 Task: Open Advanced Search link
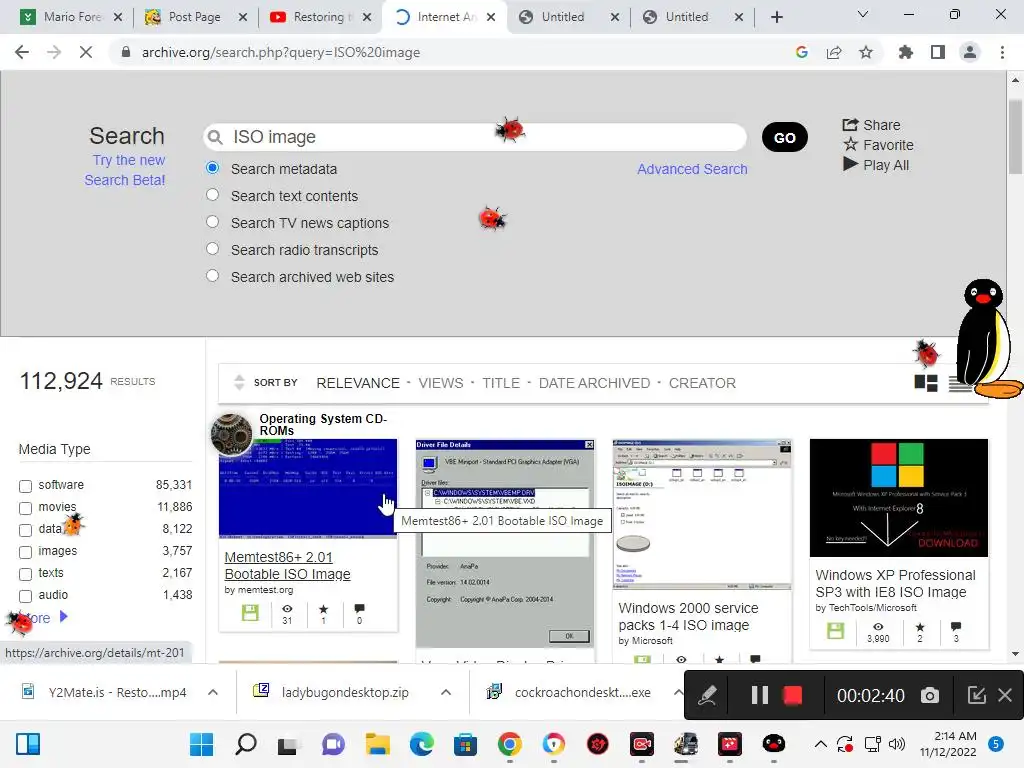pos(692,169)
